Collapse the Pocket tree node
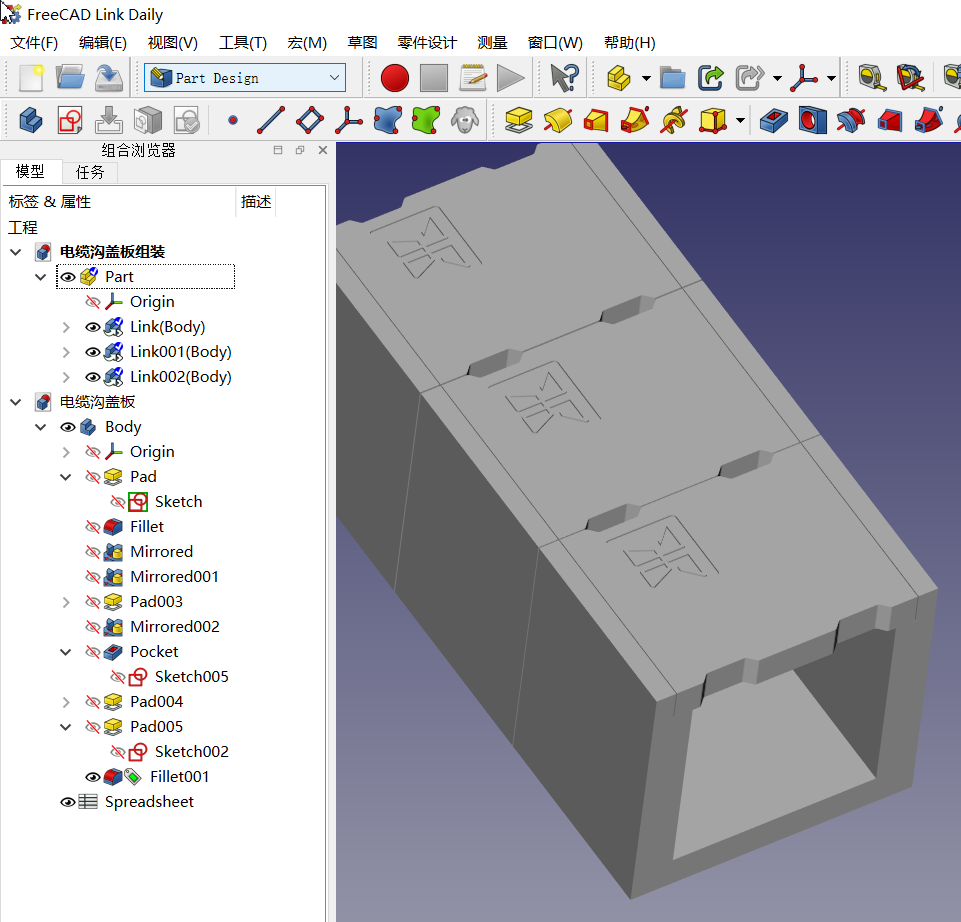Screen dimensions: 961x922 [x=66, y=652]
